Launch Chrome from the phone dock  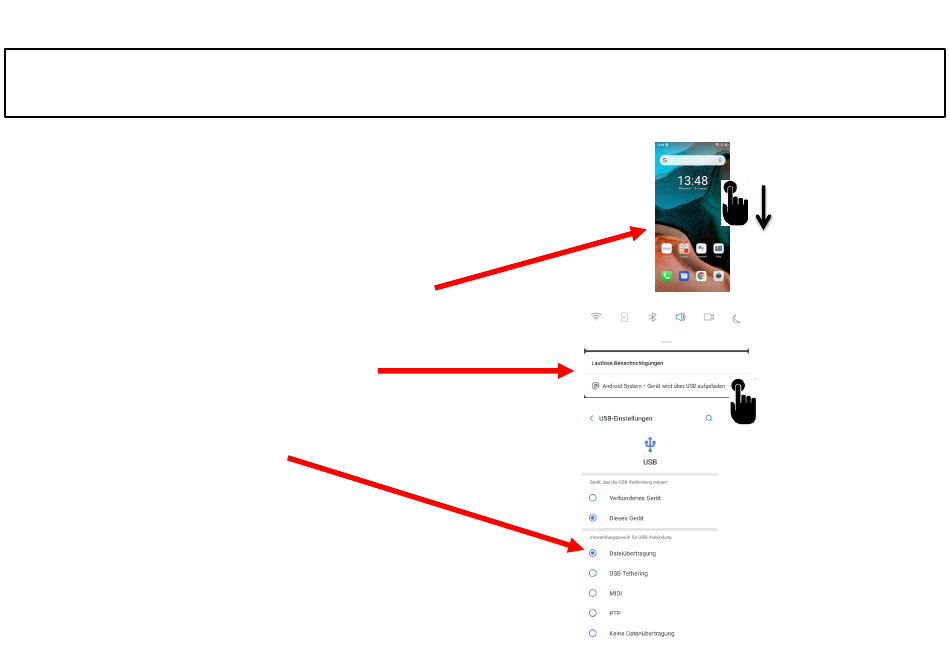pyautogui.click(x=701, y=276)
